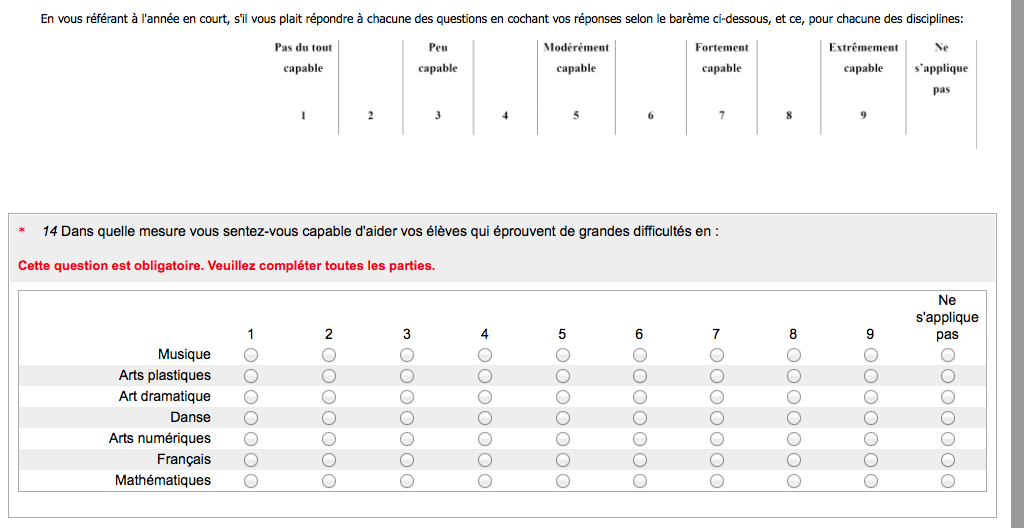Click the Musique row label
The width and height of the screenshot is (1024, 528).
(x=184, y=354)
